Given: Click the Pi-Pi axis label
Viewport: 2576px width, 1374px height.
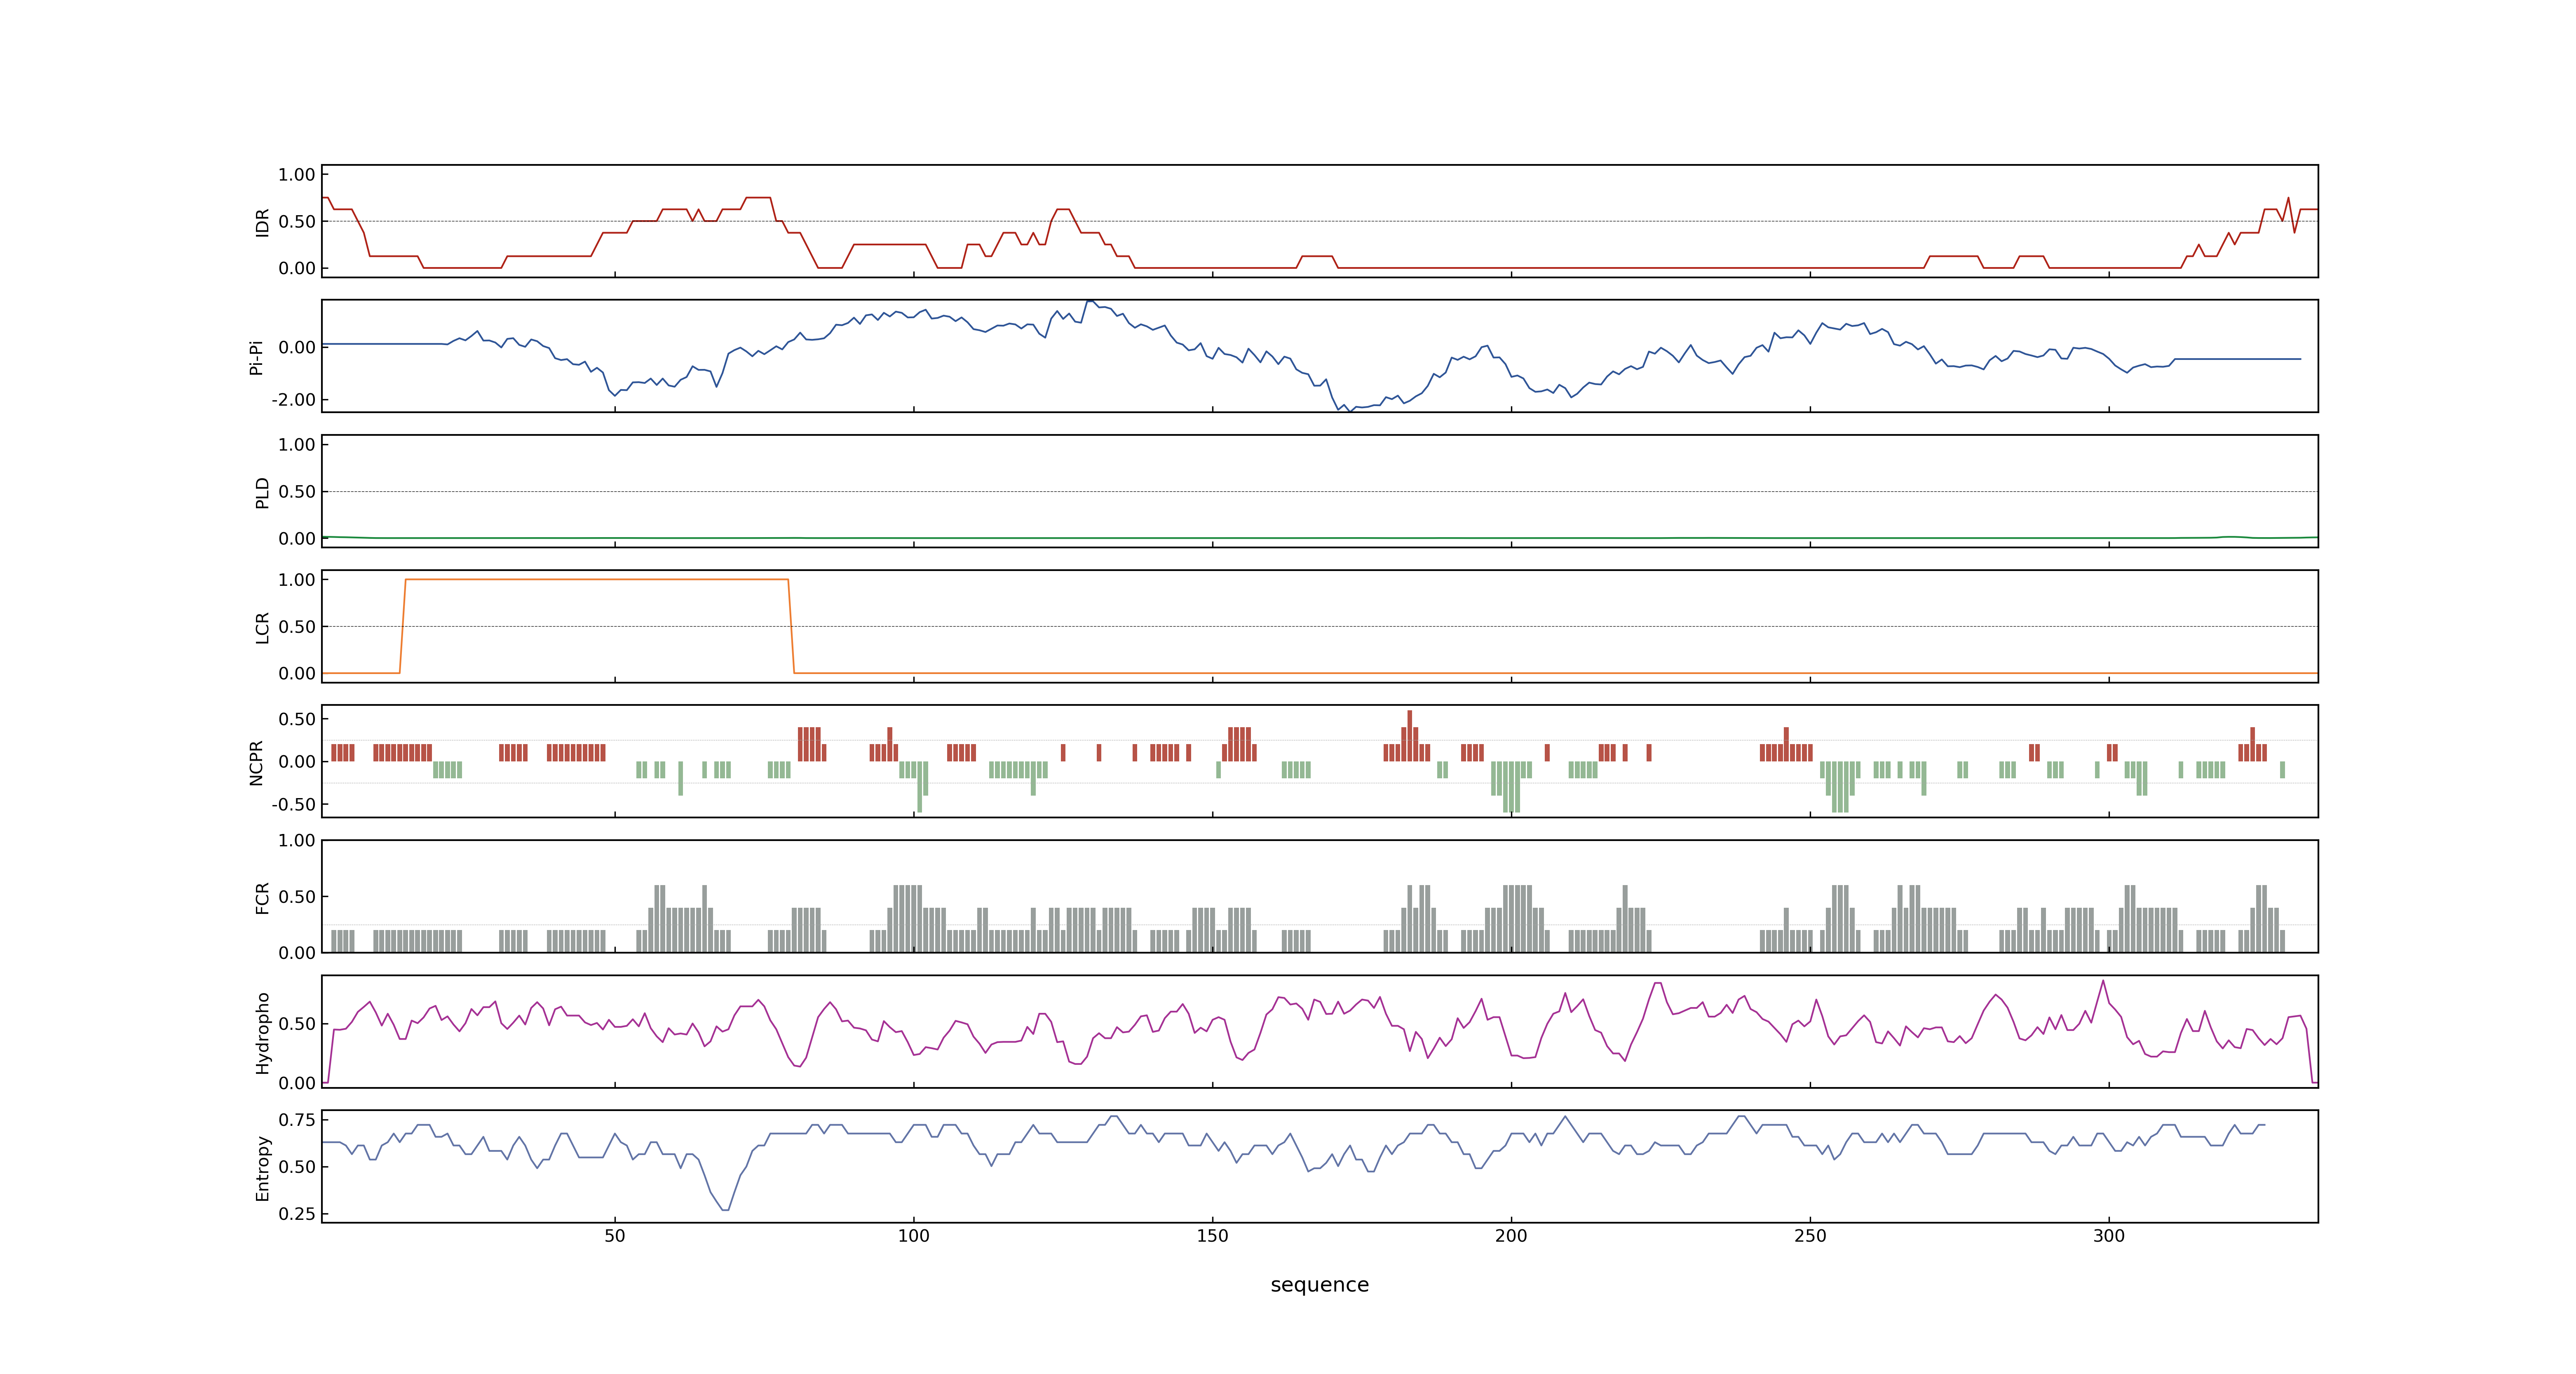Looking at the screenshot, I should 256,358.
